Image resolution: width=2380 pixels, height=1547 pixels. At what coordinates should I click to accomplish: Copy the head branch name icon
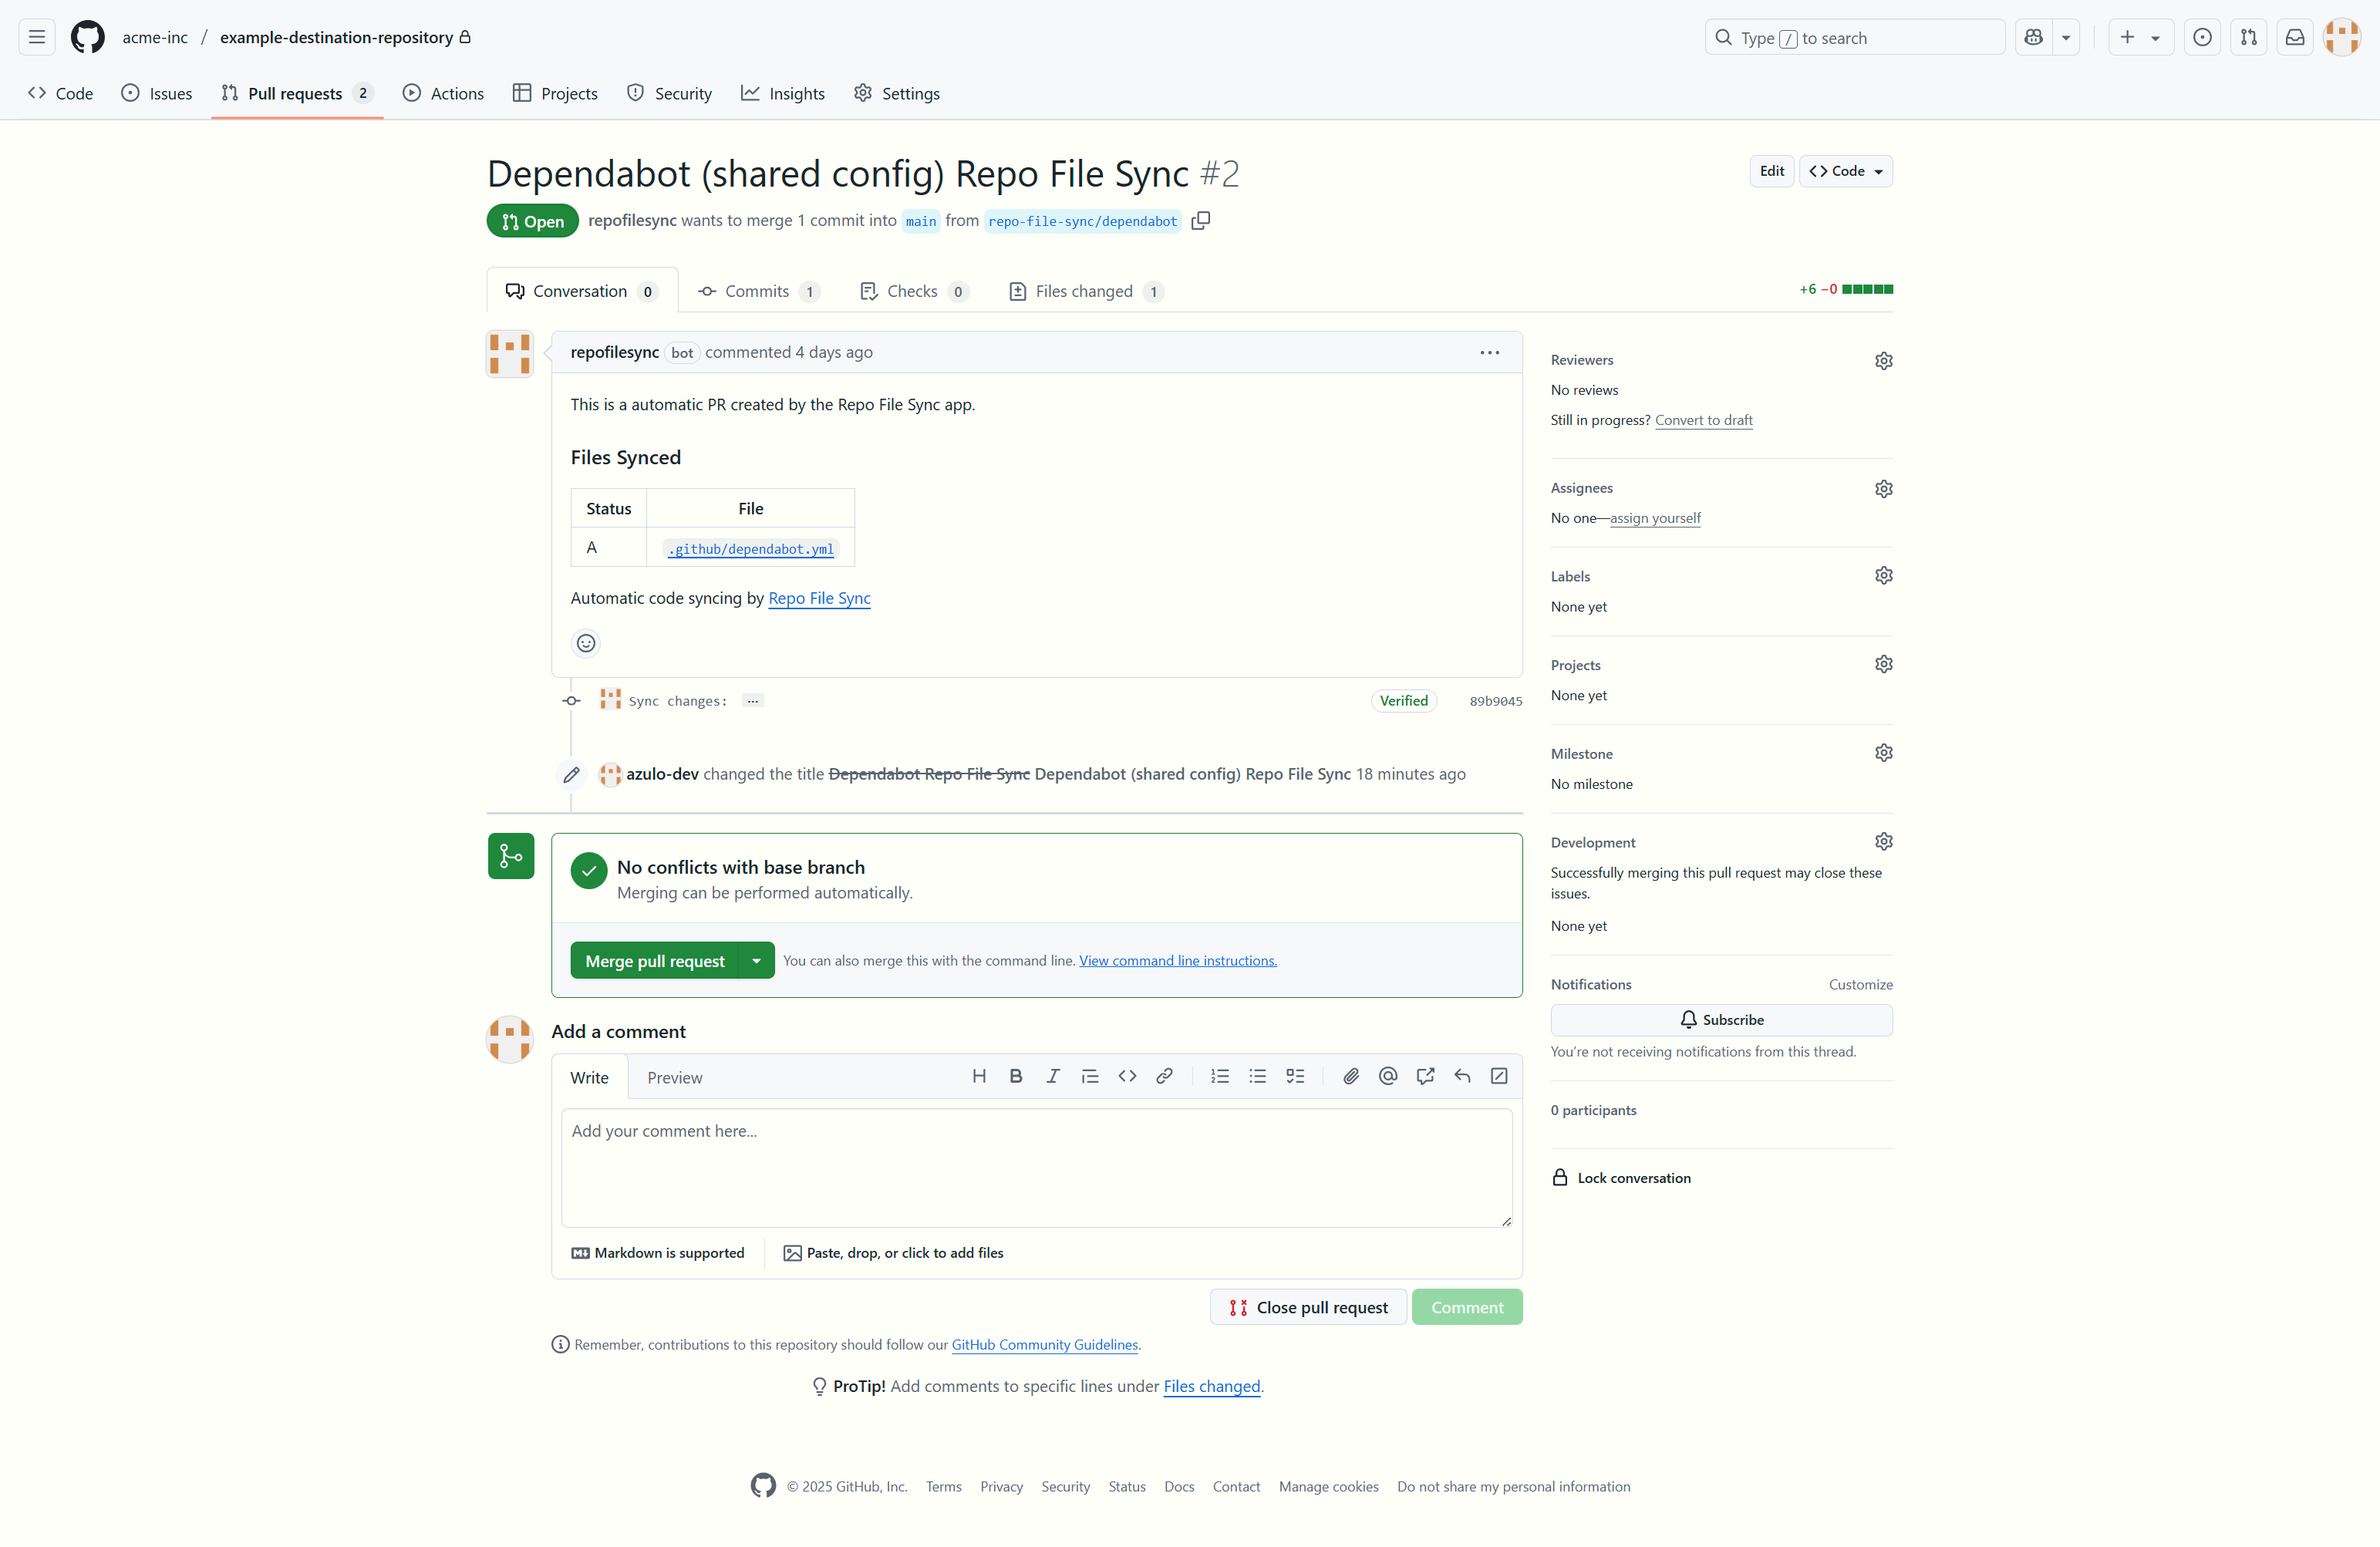tap(1201, 221)
